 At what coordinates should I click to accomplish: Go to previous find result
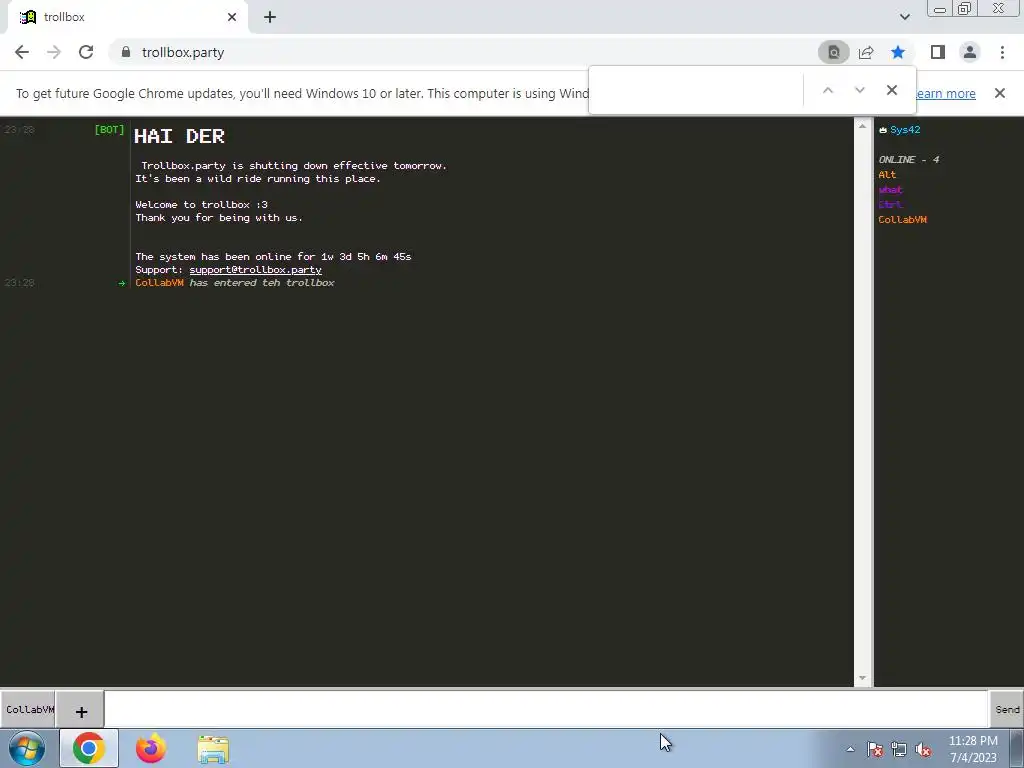click(828, 90)
